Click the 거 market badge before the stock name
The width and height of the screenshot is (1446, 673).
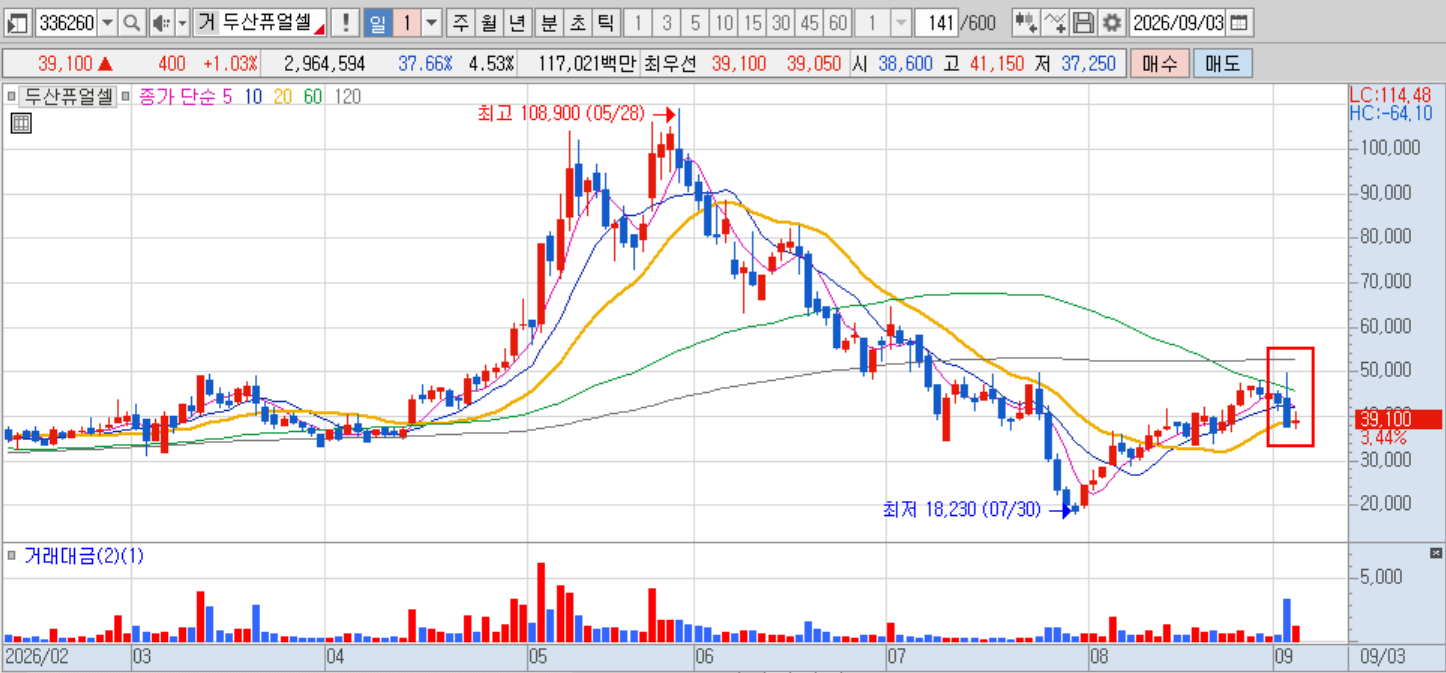click(x=206, y=23)
